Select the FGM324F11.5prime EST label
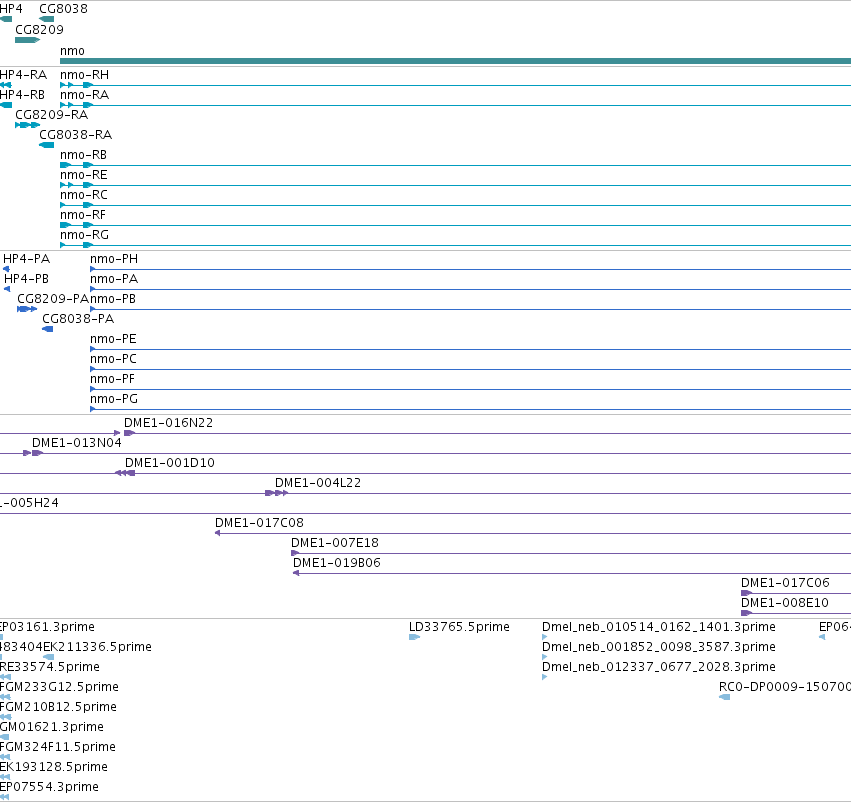This screenshot has width=851, height=802. [x=58, y=747]
